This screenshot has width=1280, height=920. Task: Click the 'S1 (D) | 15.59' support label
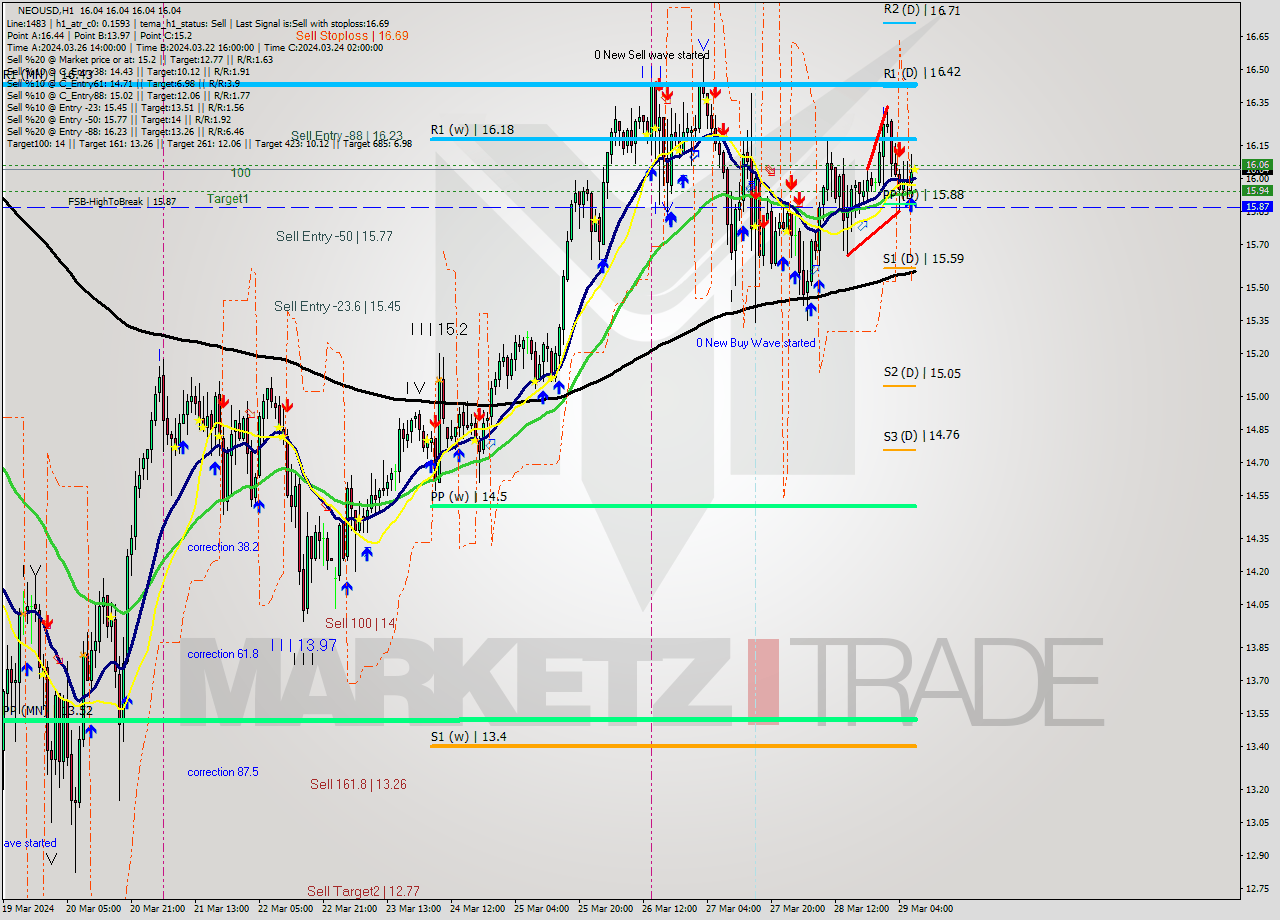[923, 259]
